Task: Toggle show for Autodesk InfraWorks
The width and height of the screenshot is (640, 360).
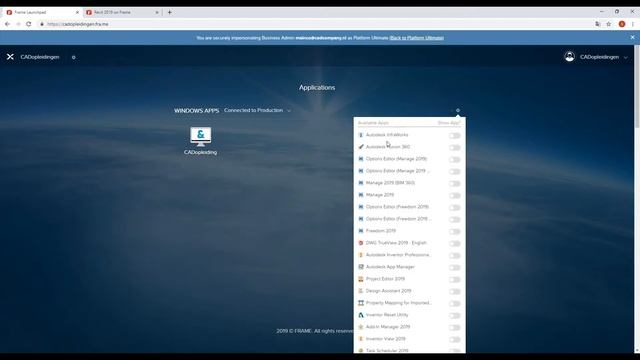Action: click(454, 136)
